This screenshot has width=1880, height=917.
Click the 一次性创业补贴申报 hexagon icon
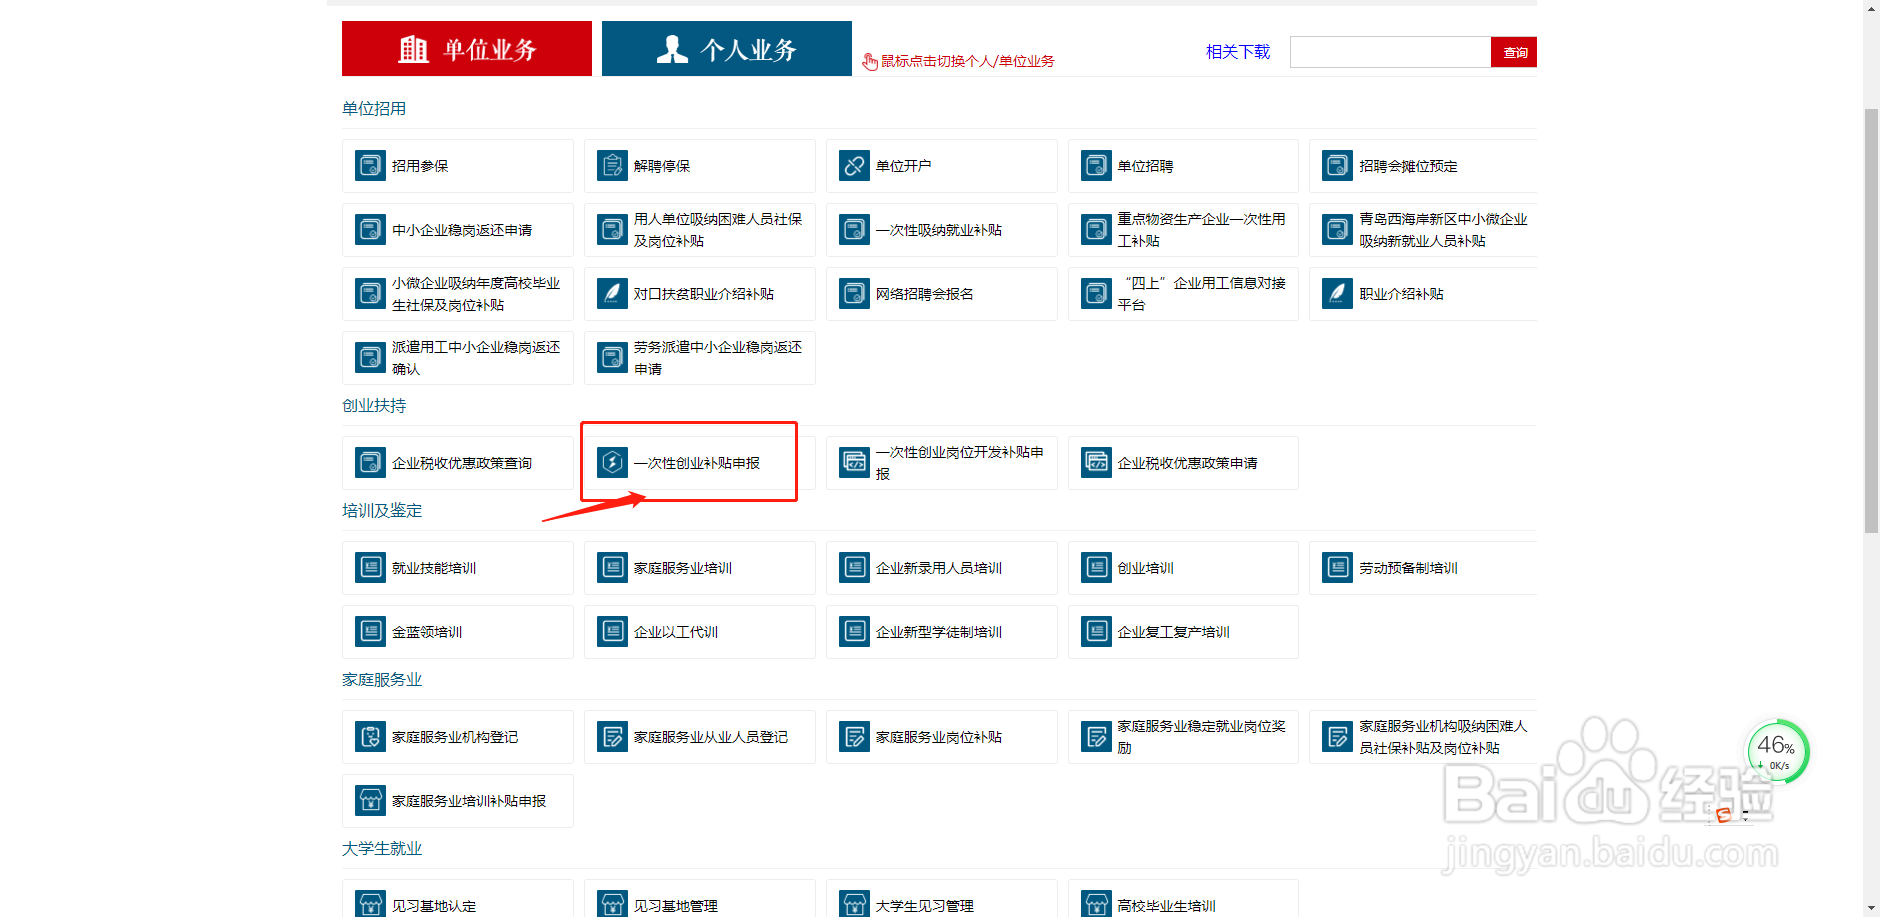(x=612, y=463)
